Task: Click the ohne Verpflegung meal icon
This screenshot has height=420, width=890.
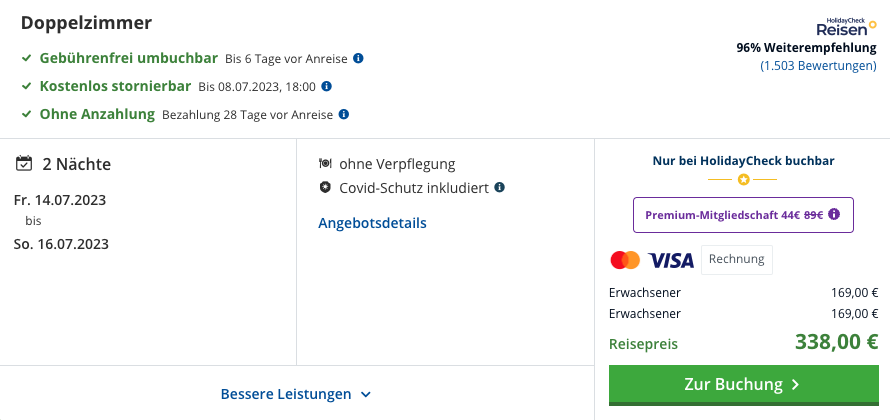Action: point(325,164)
